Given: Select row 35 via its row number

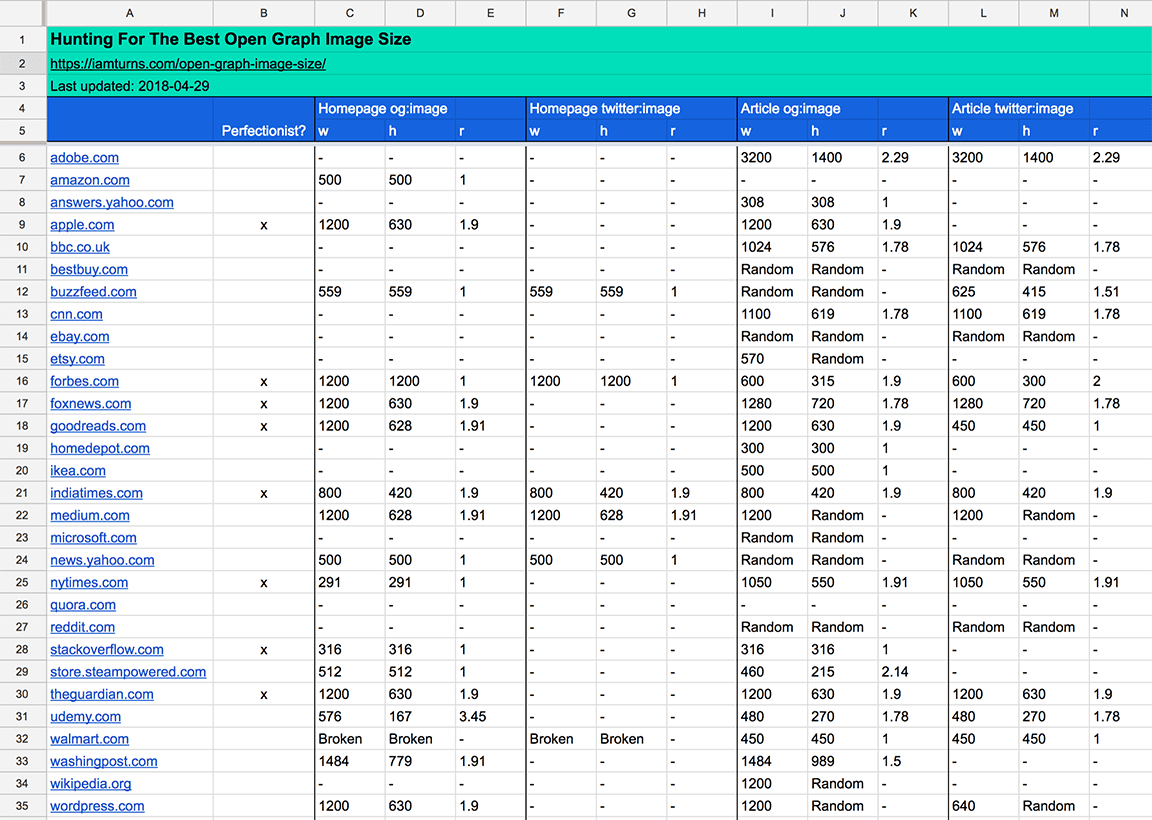Looking at the screenshot, I should tap(22, 806).
